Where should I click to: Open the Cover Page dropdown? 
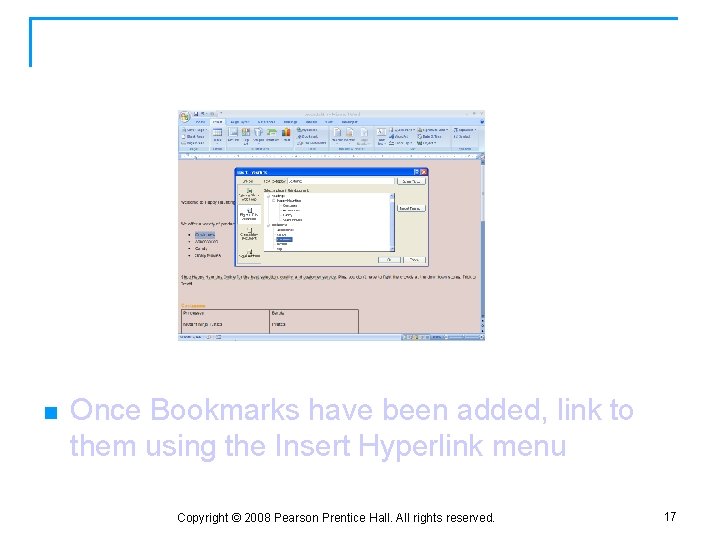(x=194, y=130)
